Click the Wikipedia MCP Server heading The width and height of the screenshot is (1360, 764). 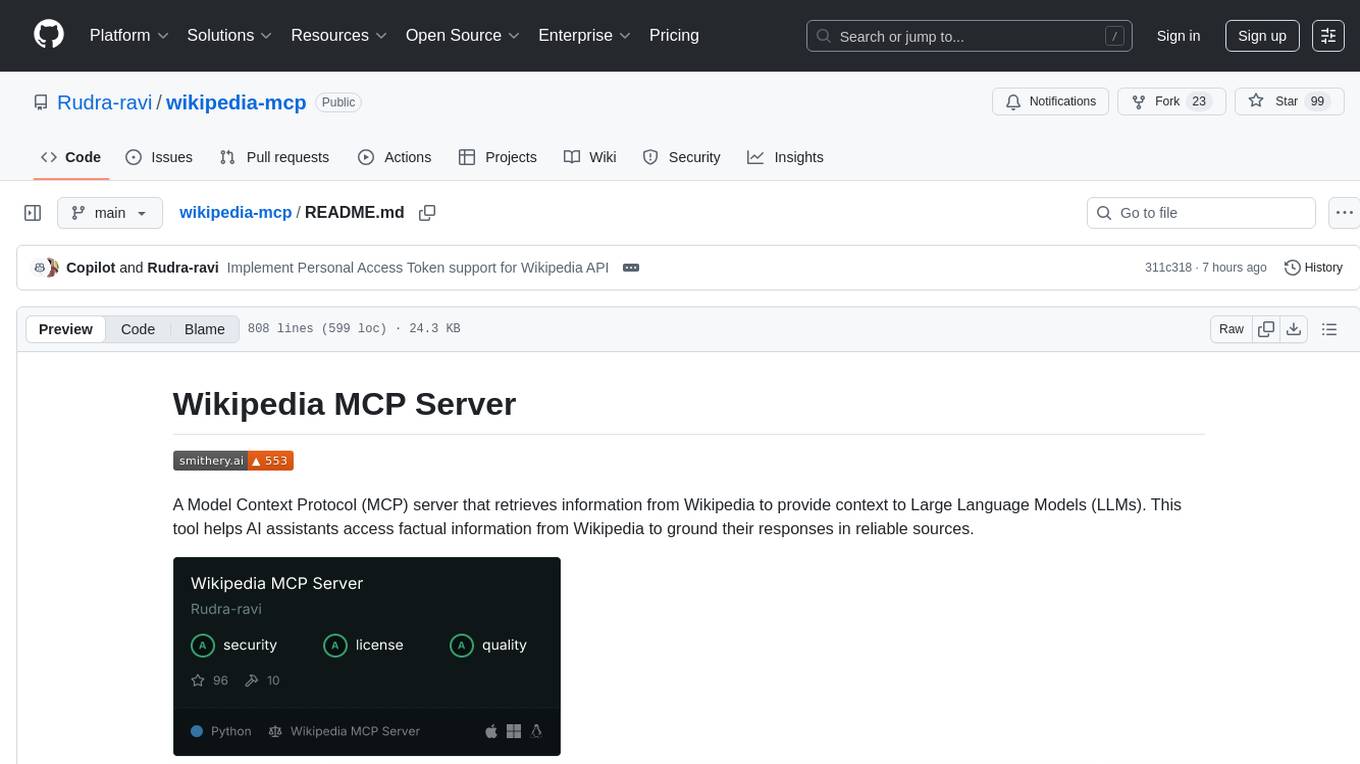tap(344, 404)
